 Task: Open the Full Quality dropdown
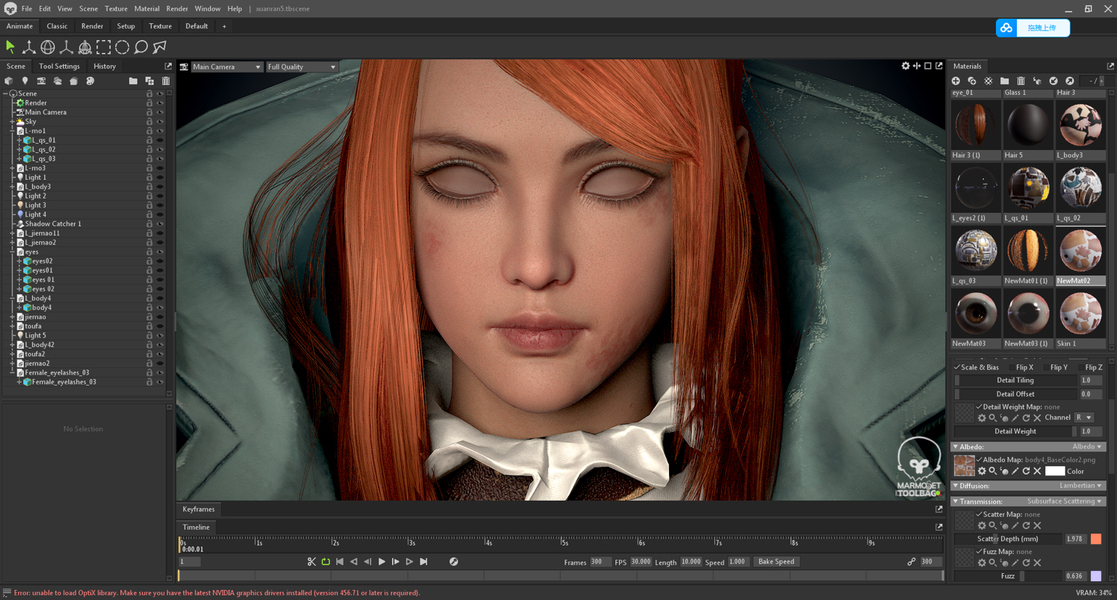point(301,67)
